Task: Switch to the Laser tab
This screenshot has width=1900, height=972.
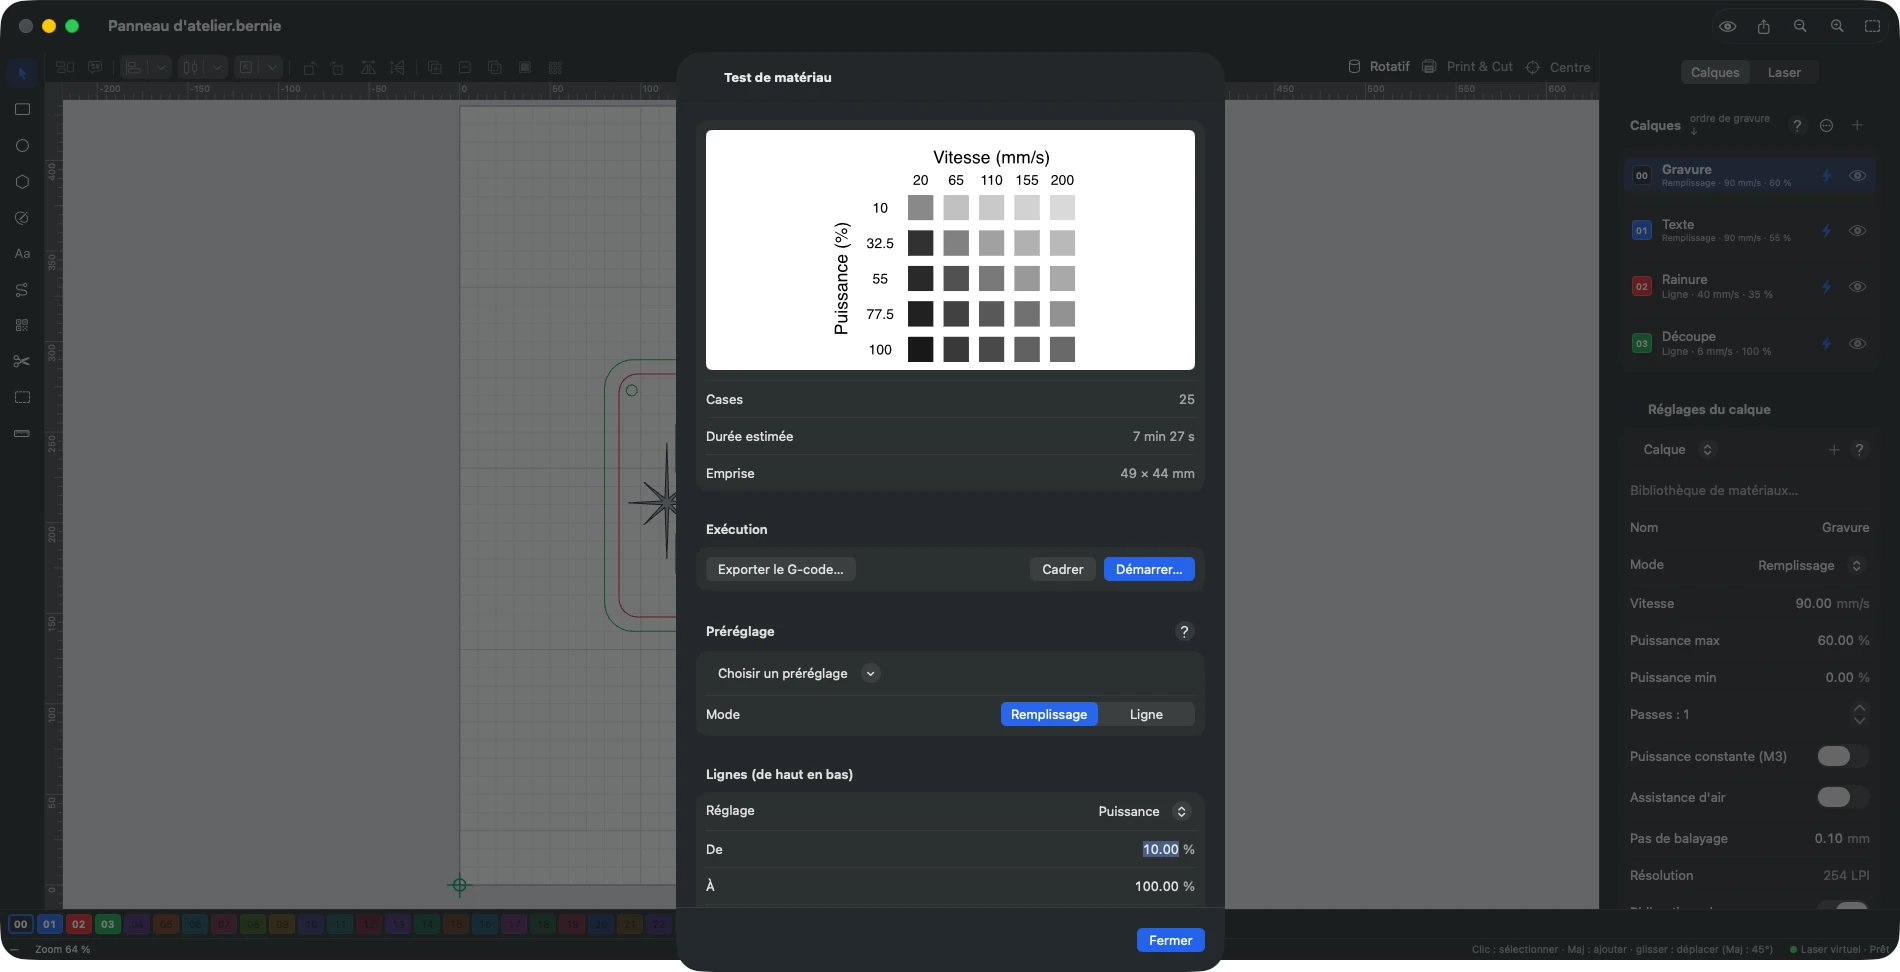Action: (x=1784, y=72)
